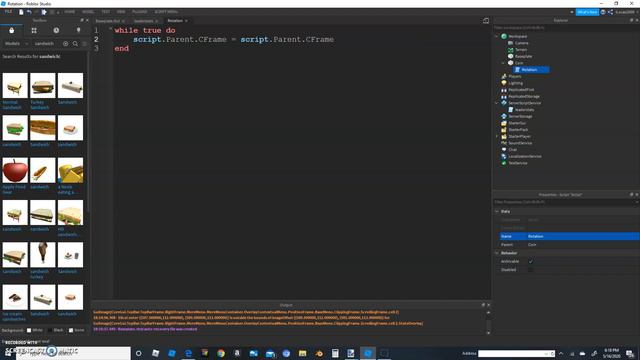
Task: Click the Toolbox filter options icon
Action: pyautogui.click(x=85, y=43)
